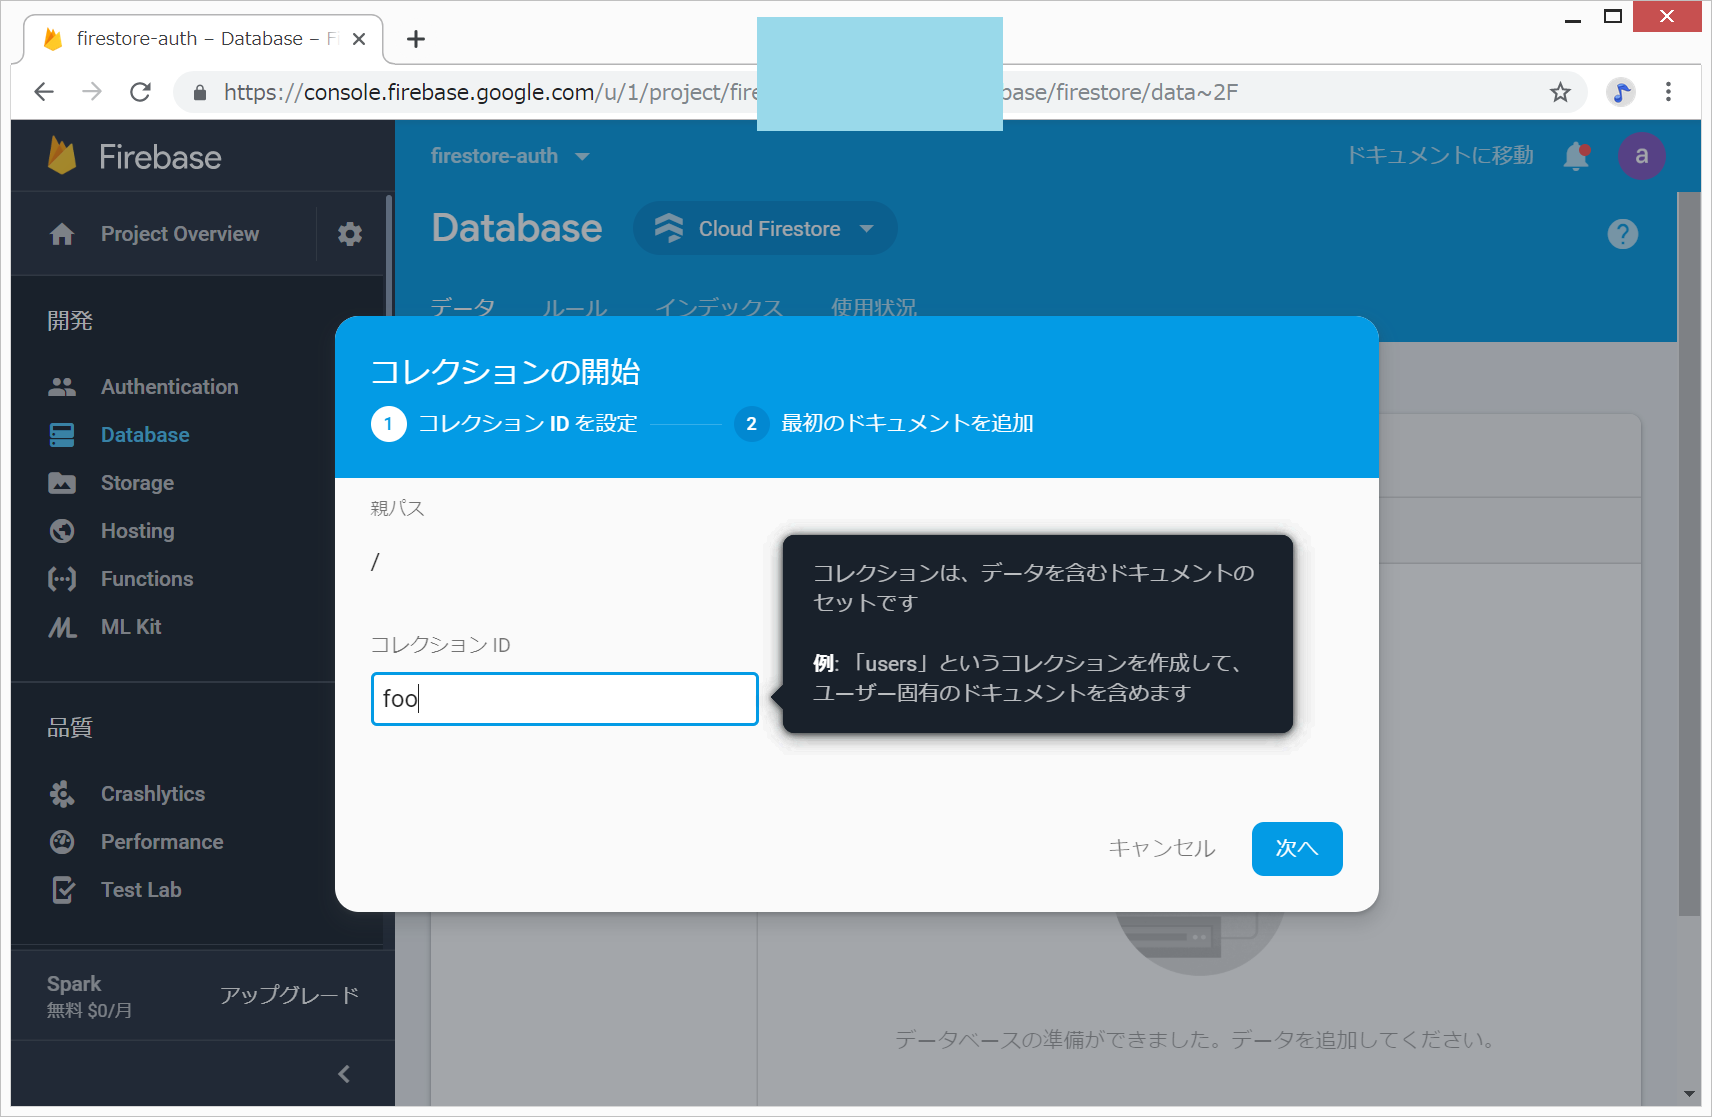Click the 開発 section heading
The height and width of the screenshot is (1117, 1712).
(x=70, y=321)
